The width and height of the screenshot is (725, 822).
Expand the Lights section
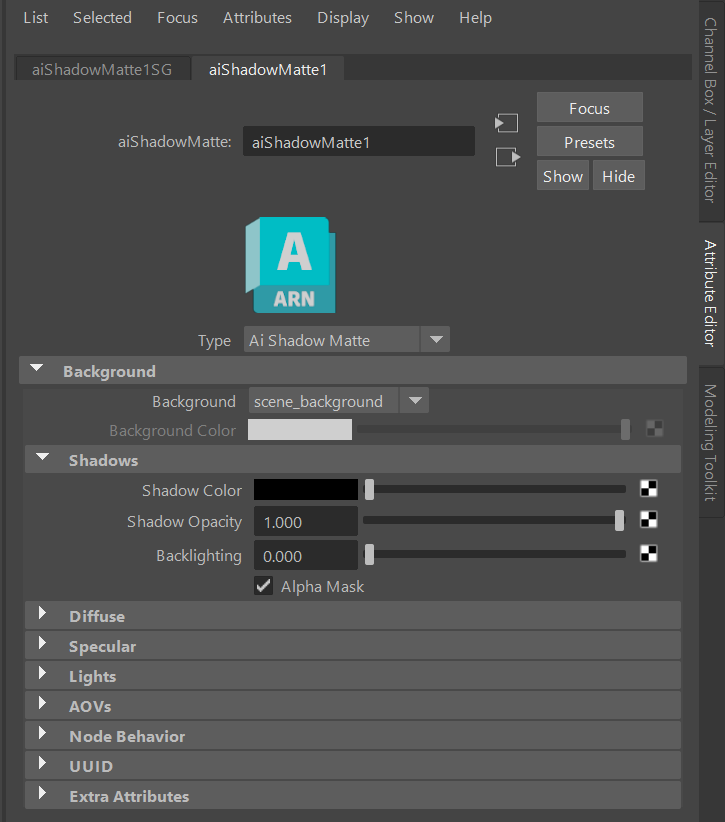[x=43, y=673]
